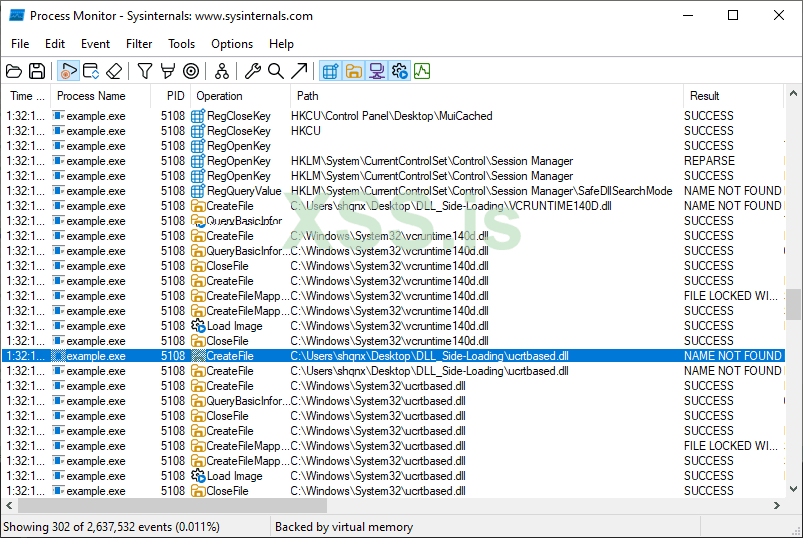Open the Help menu
Viewport: 803px width, 538px height.
coord(281,44)
